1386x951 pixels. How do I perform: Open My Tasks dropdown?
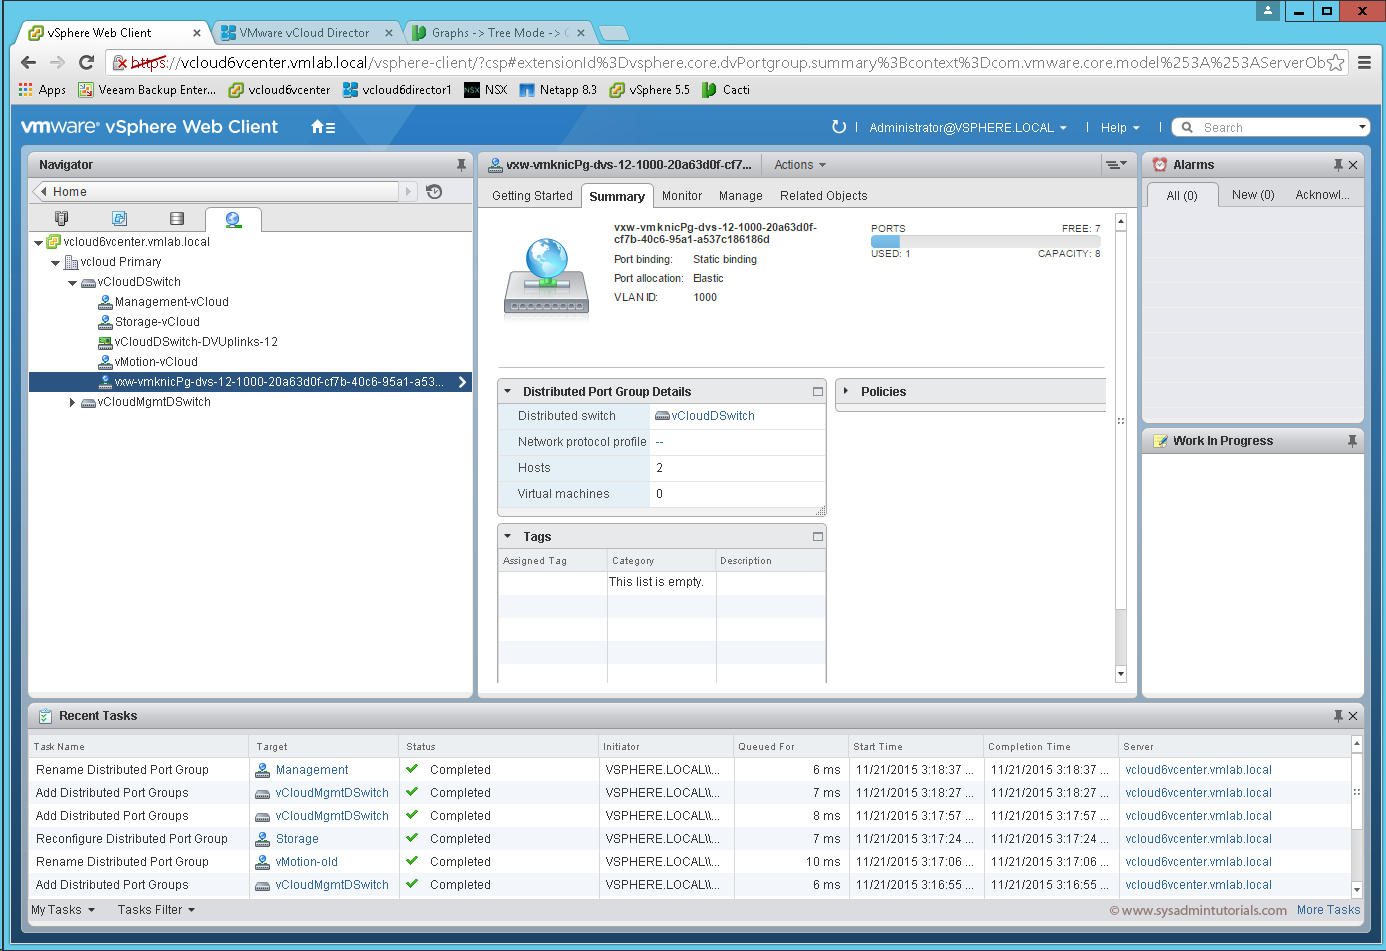click(x=63, y=910)
